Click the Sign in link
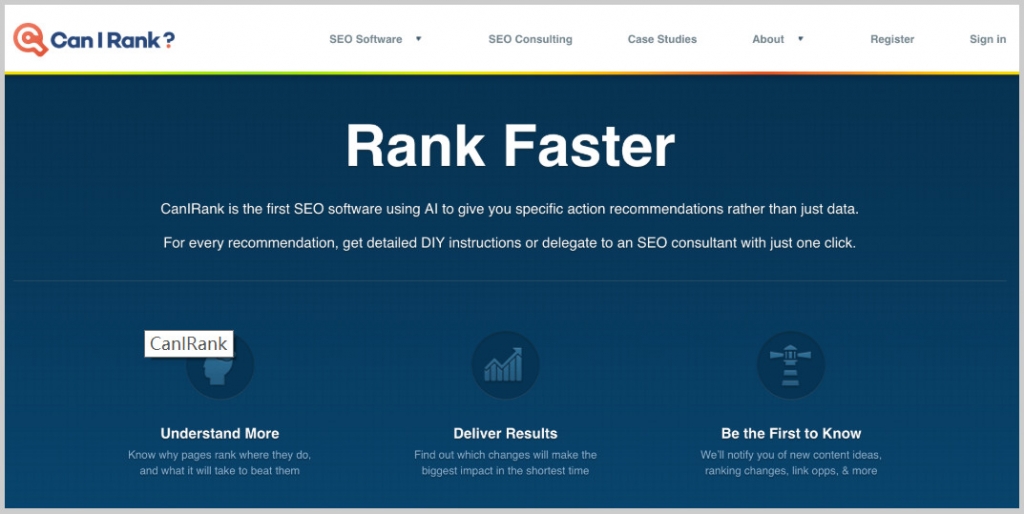The width and height of the screenshot is (1024, 514). point(987,39)
